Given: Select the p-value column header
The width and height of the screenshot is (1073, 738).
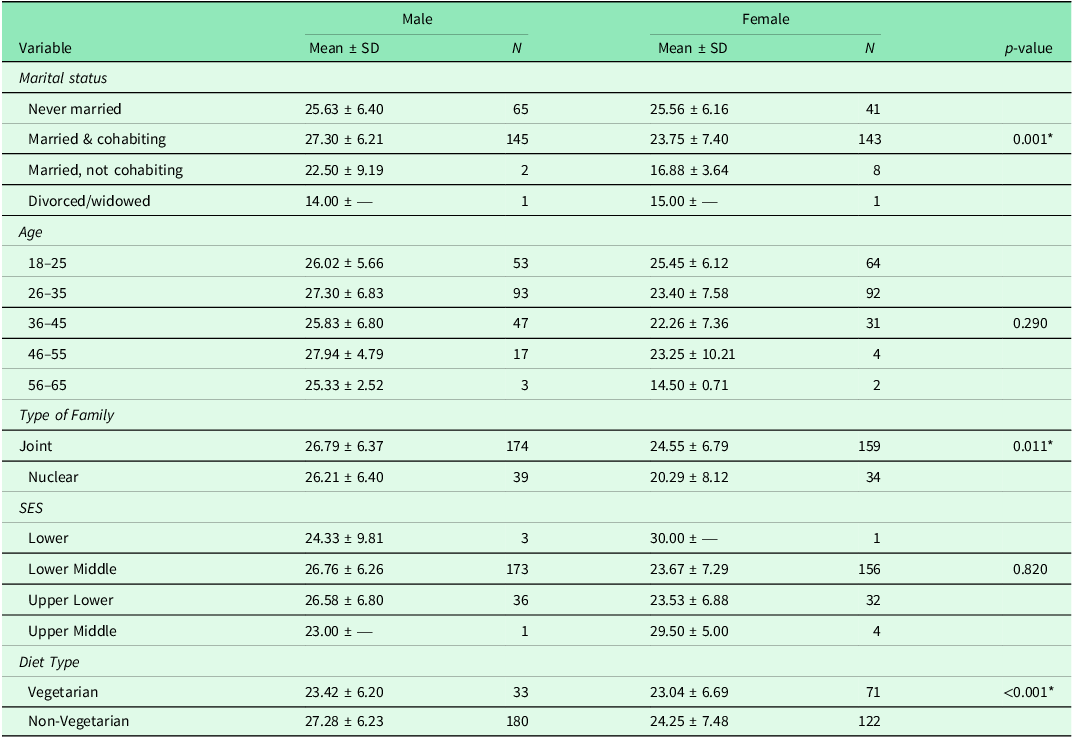Looking at the screenshot, I should pyautogui.click(x=1028, y=48).
